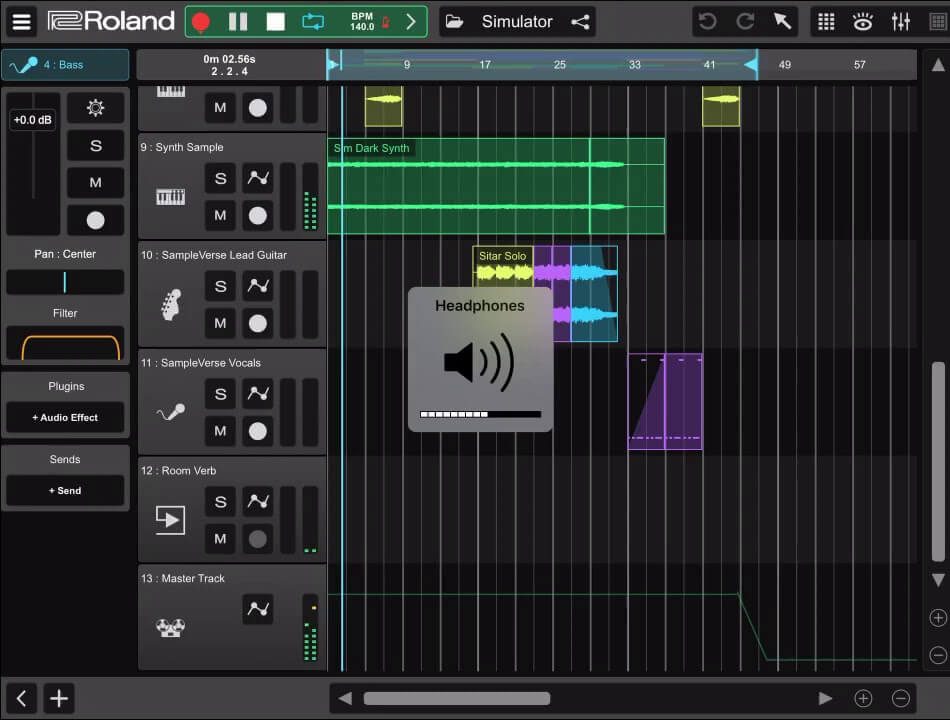Image resolution: width=950 pixels, height=720 pixels.
Task: Toggle loop playback mode
Action: [x=313, y=22]
